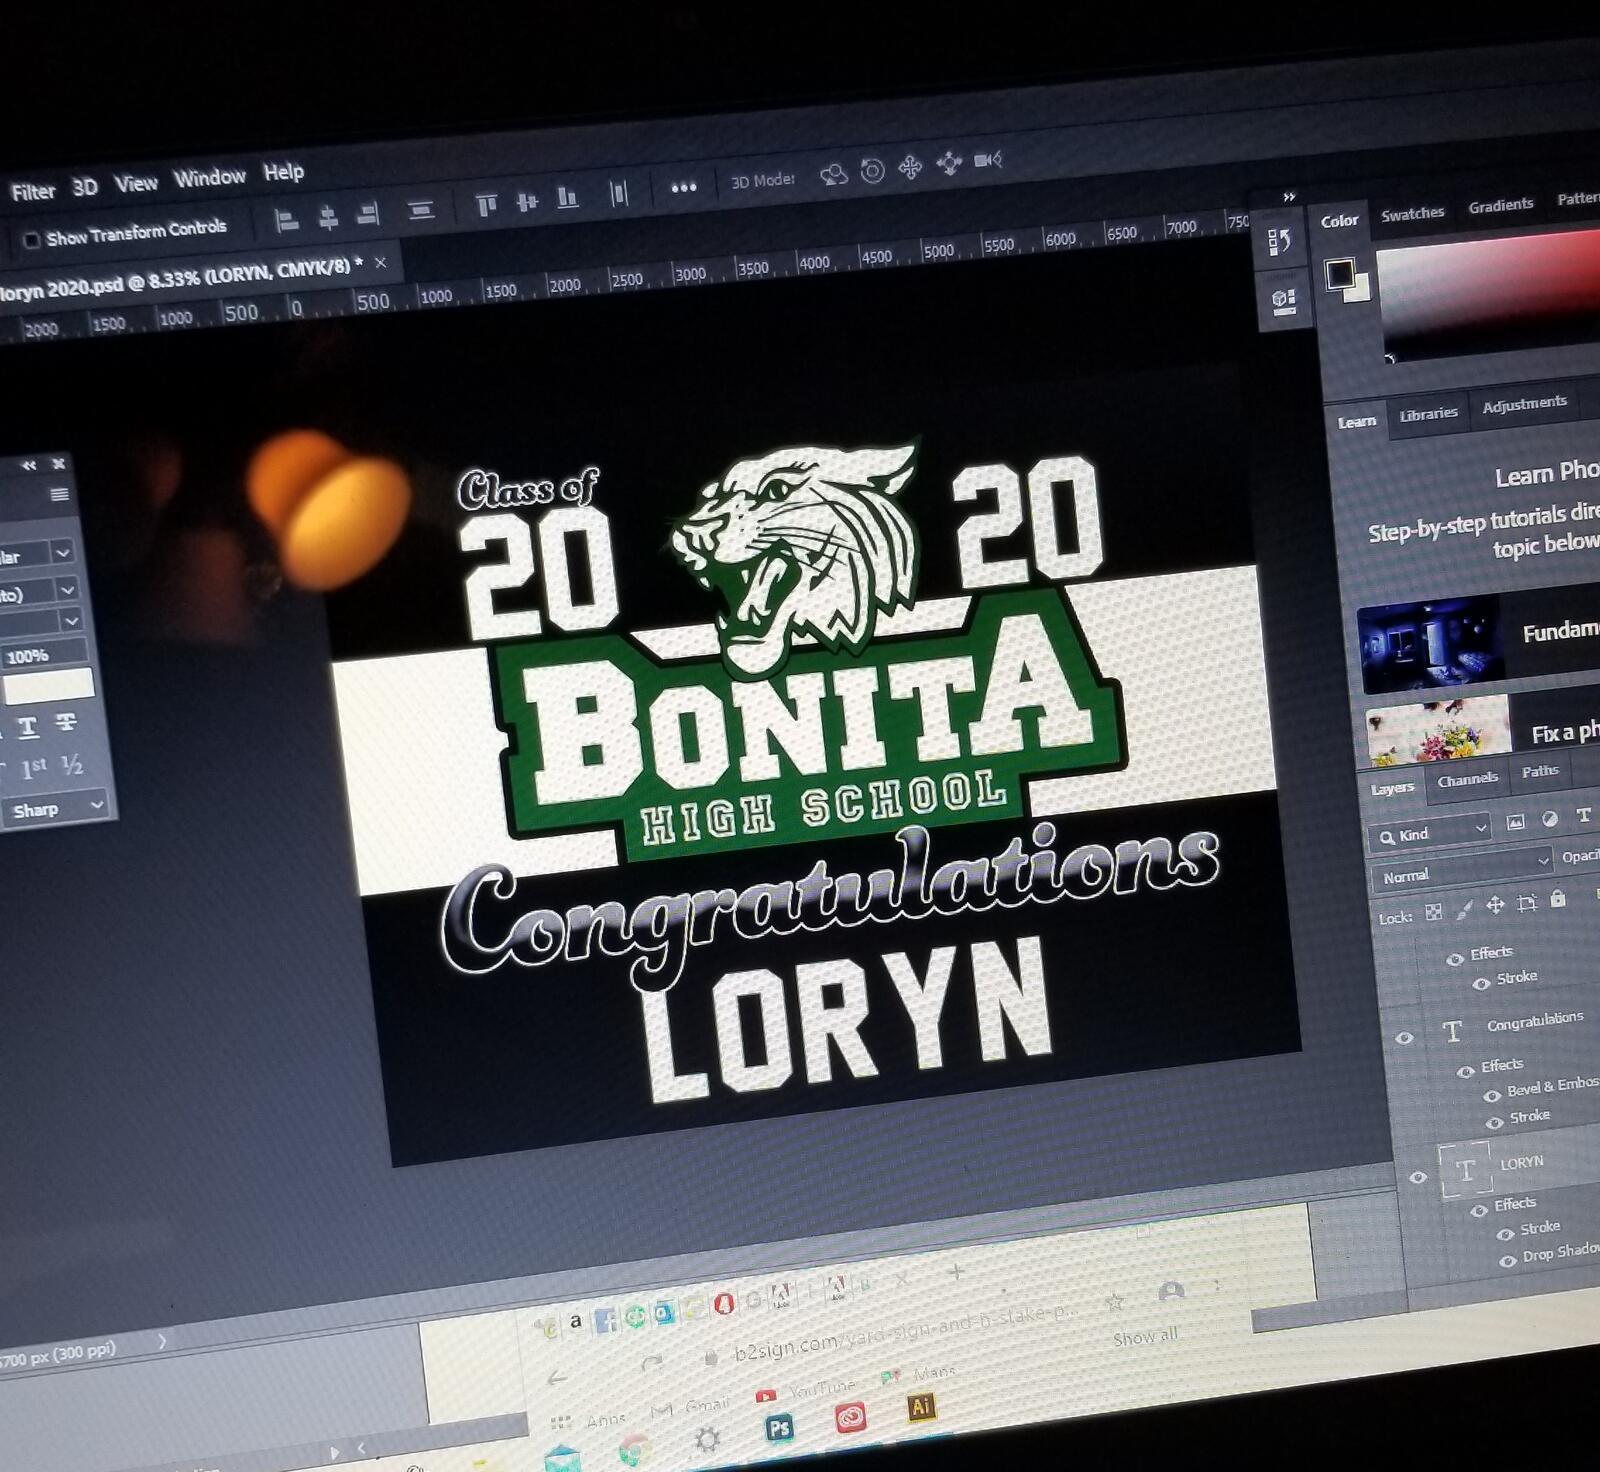Lock position move icon

tap(1495, 905)
